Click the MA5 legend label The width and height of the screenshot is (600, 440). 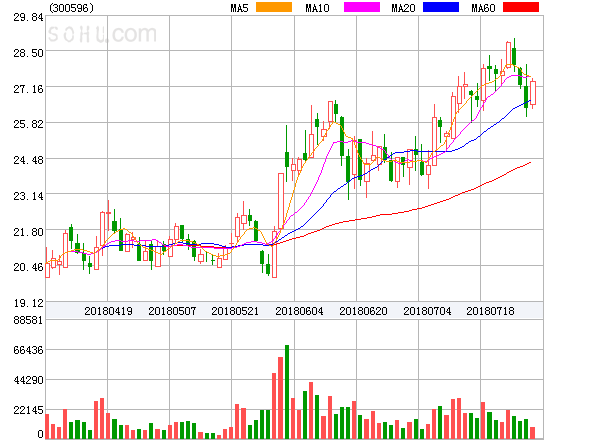(240, 8)
